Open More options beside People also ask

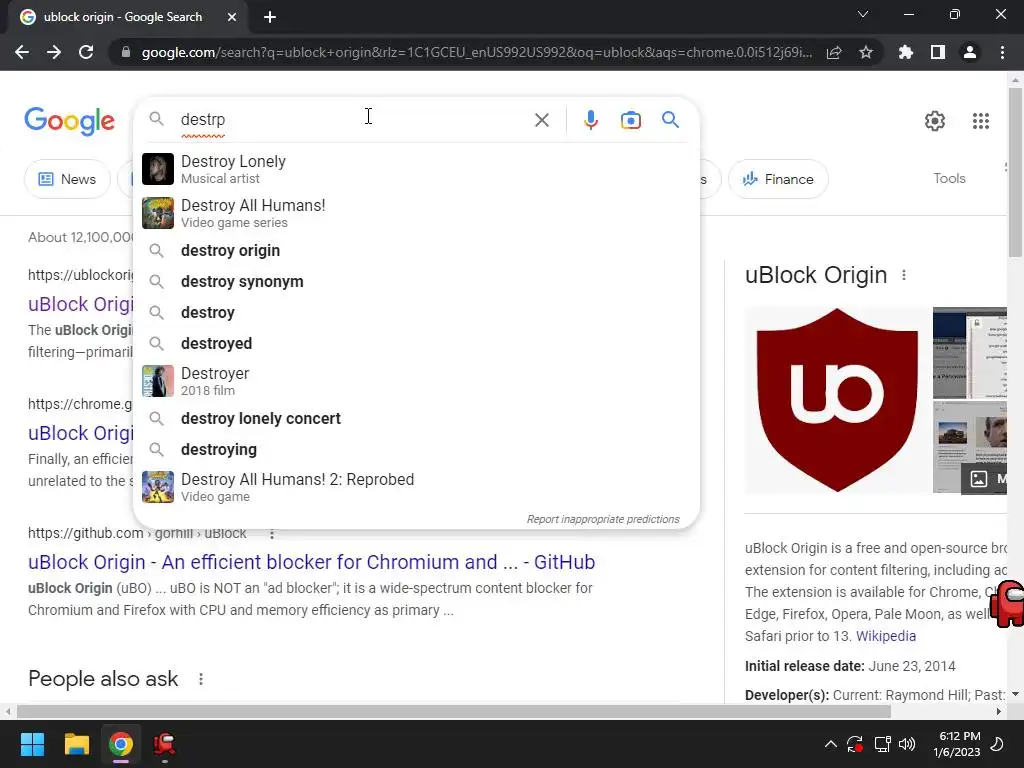[200, 679]
